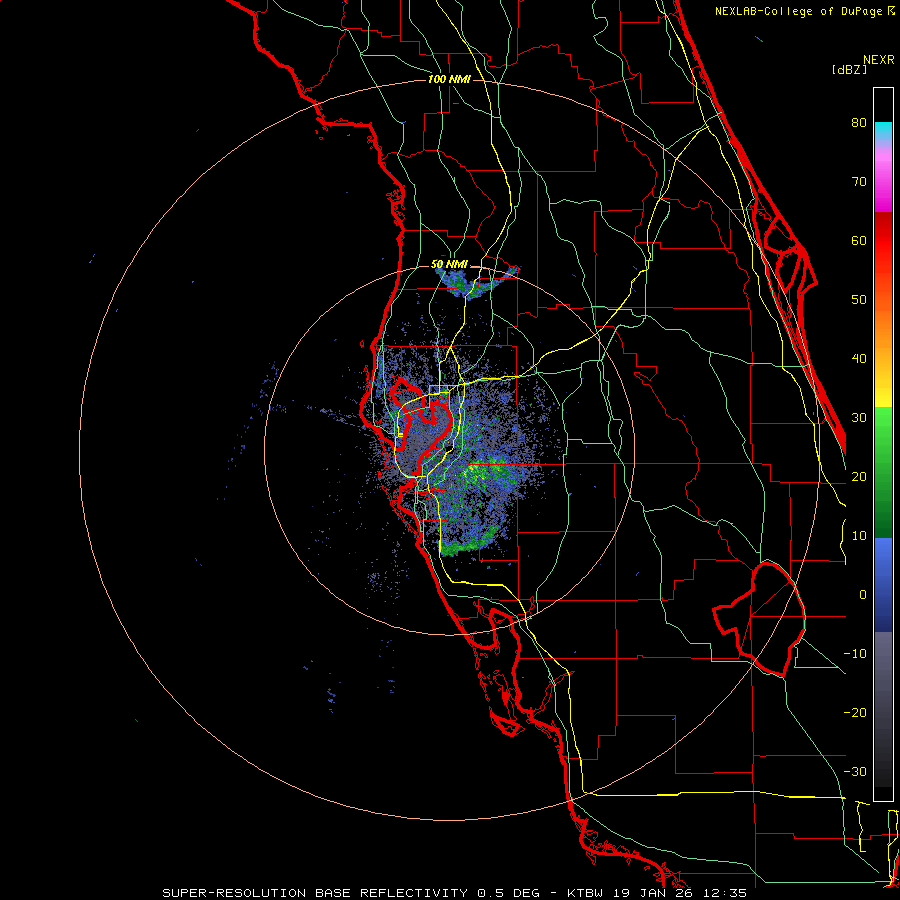Click the 0 dBZ scale value

click(x=863, y=595)
